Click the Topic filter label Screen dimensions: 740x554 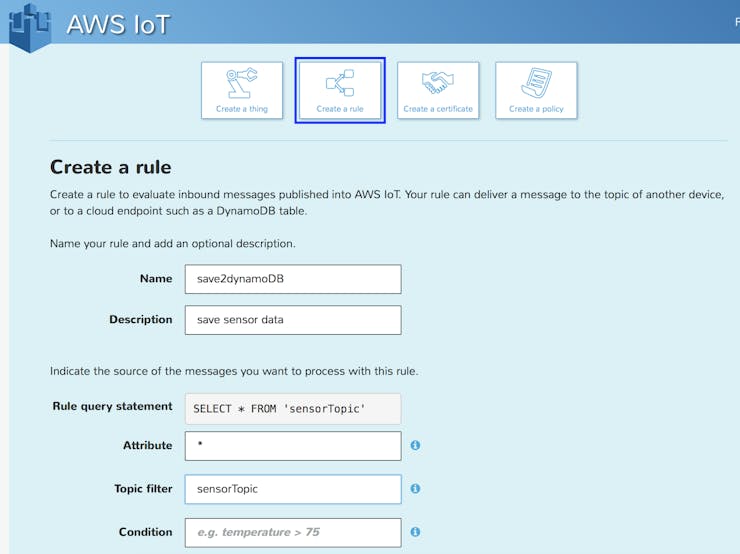pos(143,488)
